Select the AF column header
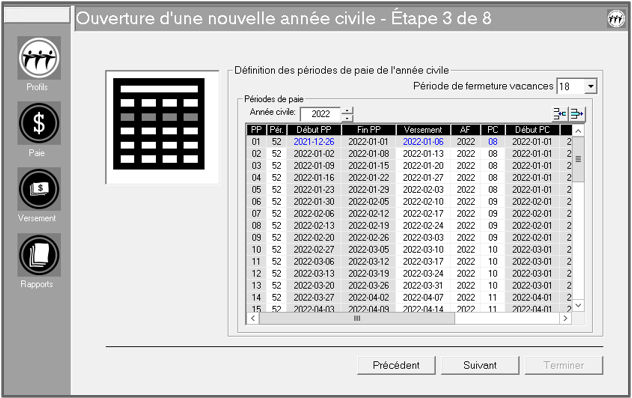The width and height of the screenshot is (632, 398). [x=466, y=130]
